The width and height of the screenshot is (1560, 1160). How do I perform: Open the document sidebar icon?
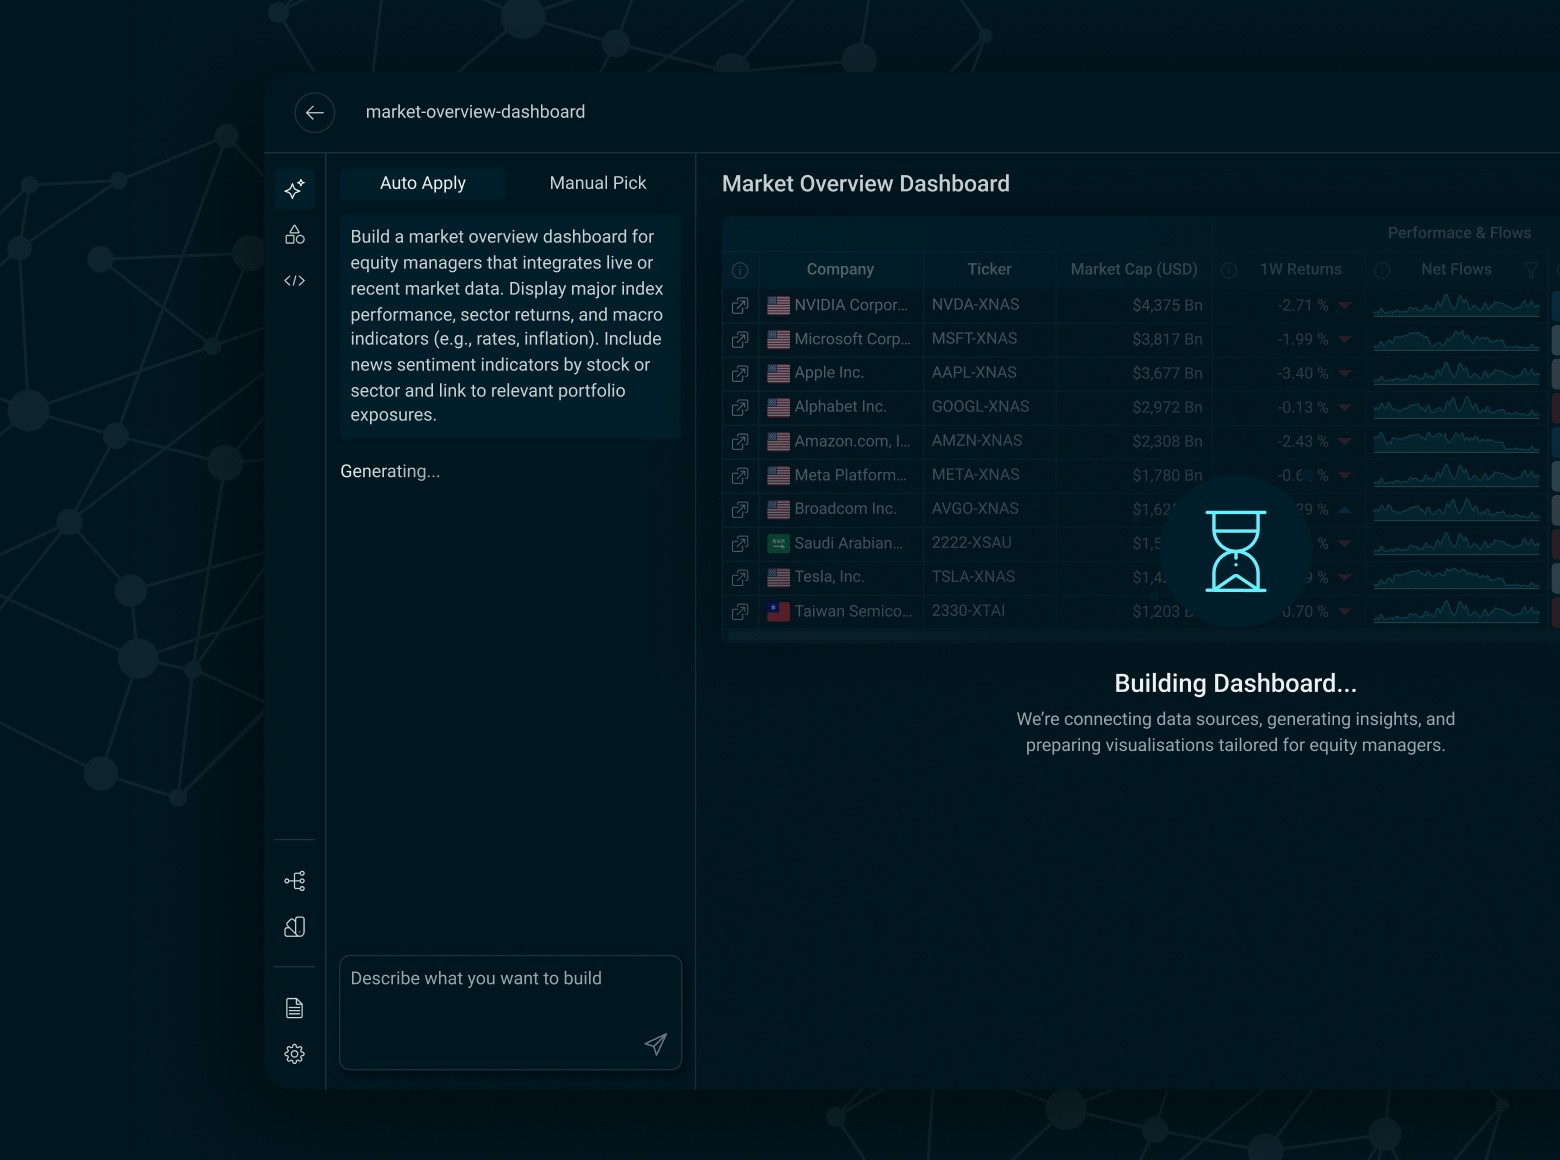(294, 1008)
